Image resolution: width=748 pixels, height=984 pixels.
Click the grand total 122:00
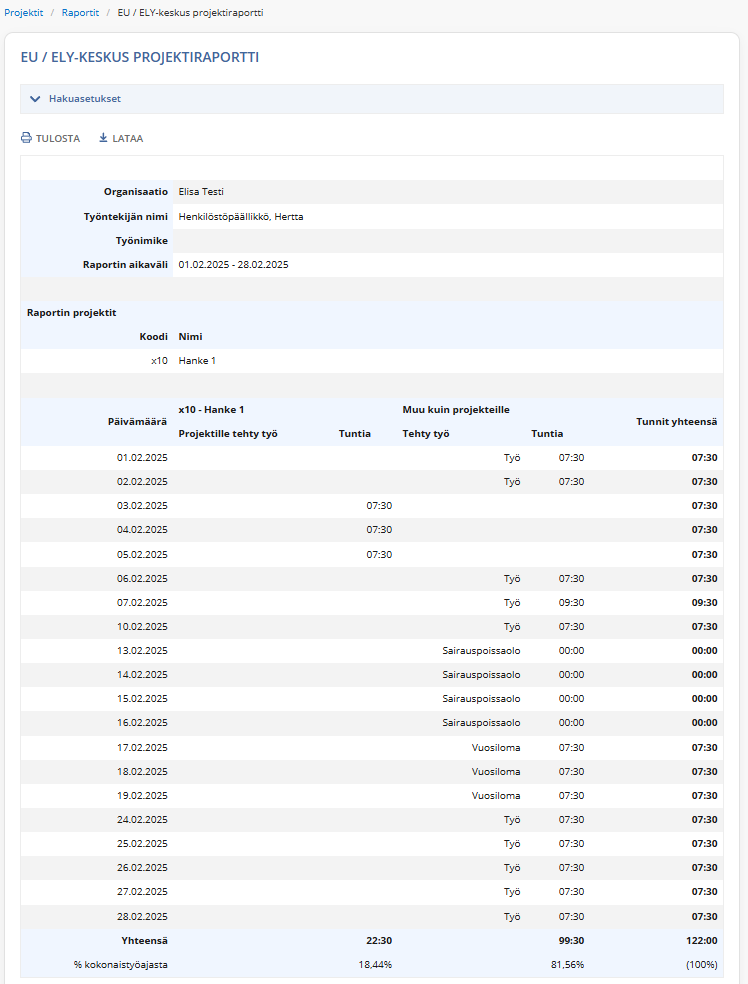[x=702, y=941]
